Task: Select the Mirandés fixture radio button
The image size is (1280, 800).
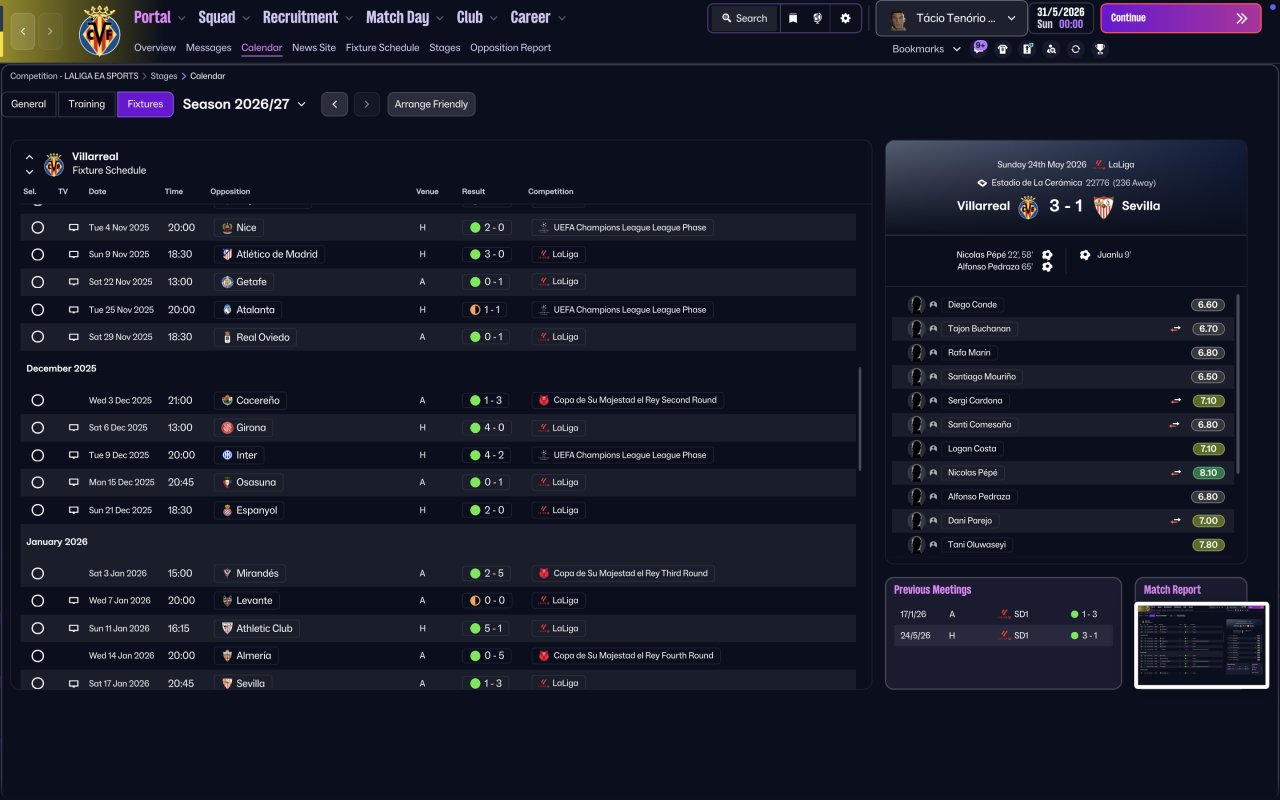Action: point(38,573)
